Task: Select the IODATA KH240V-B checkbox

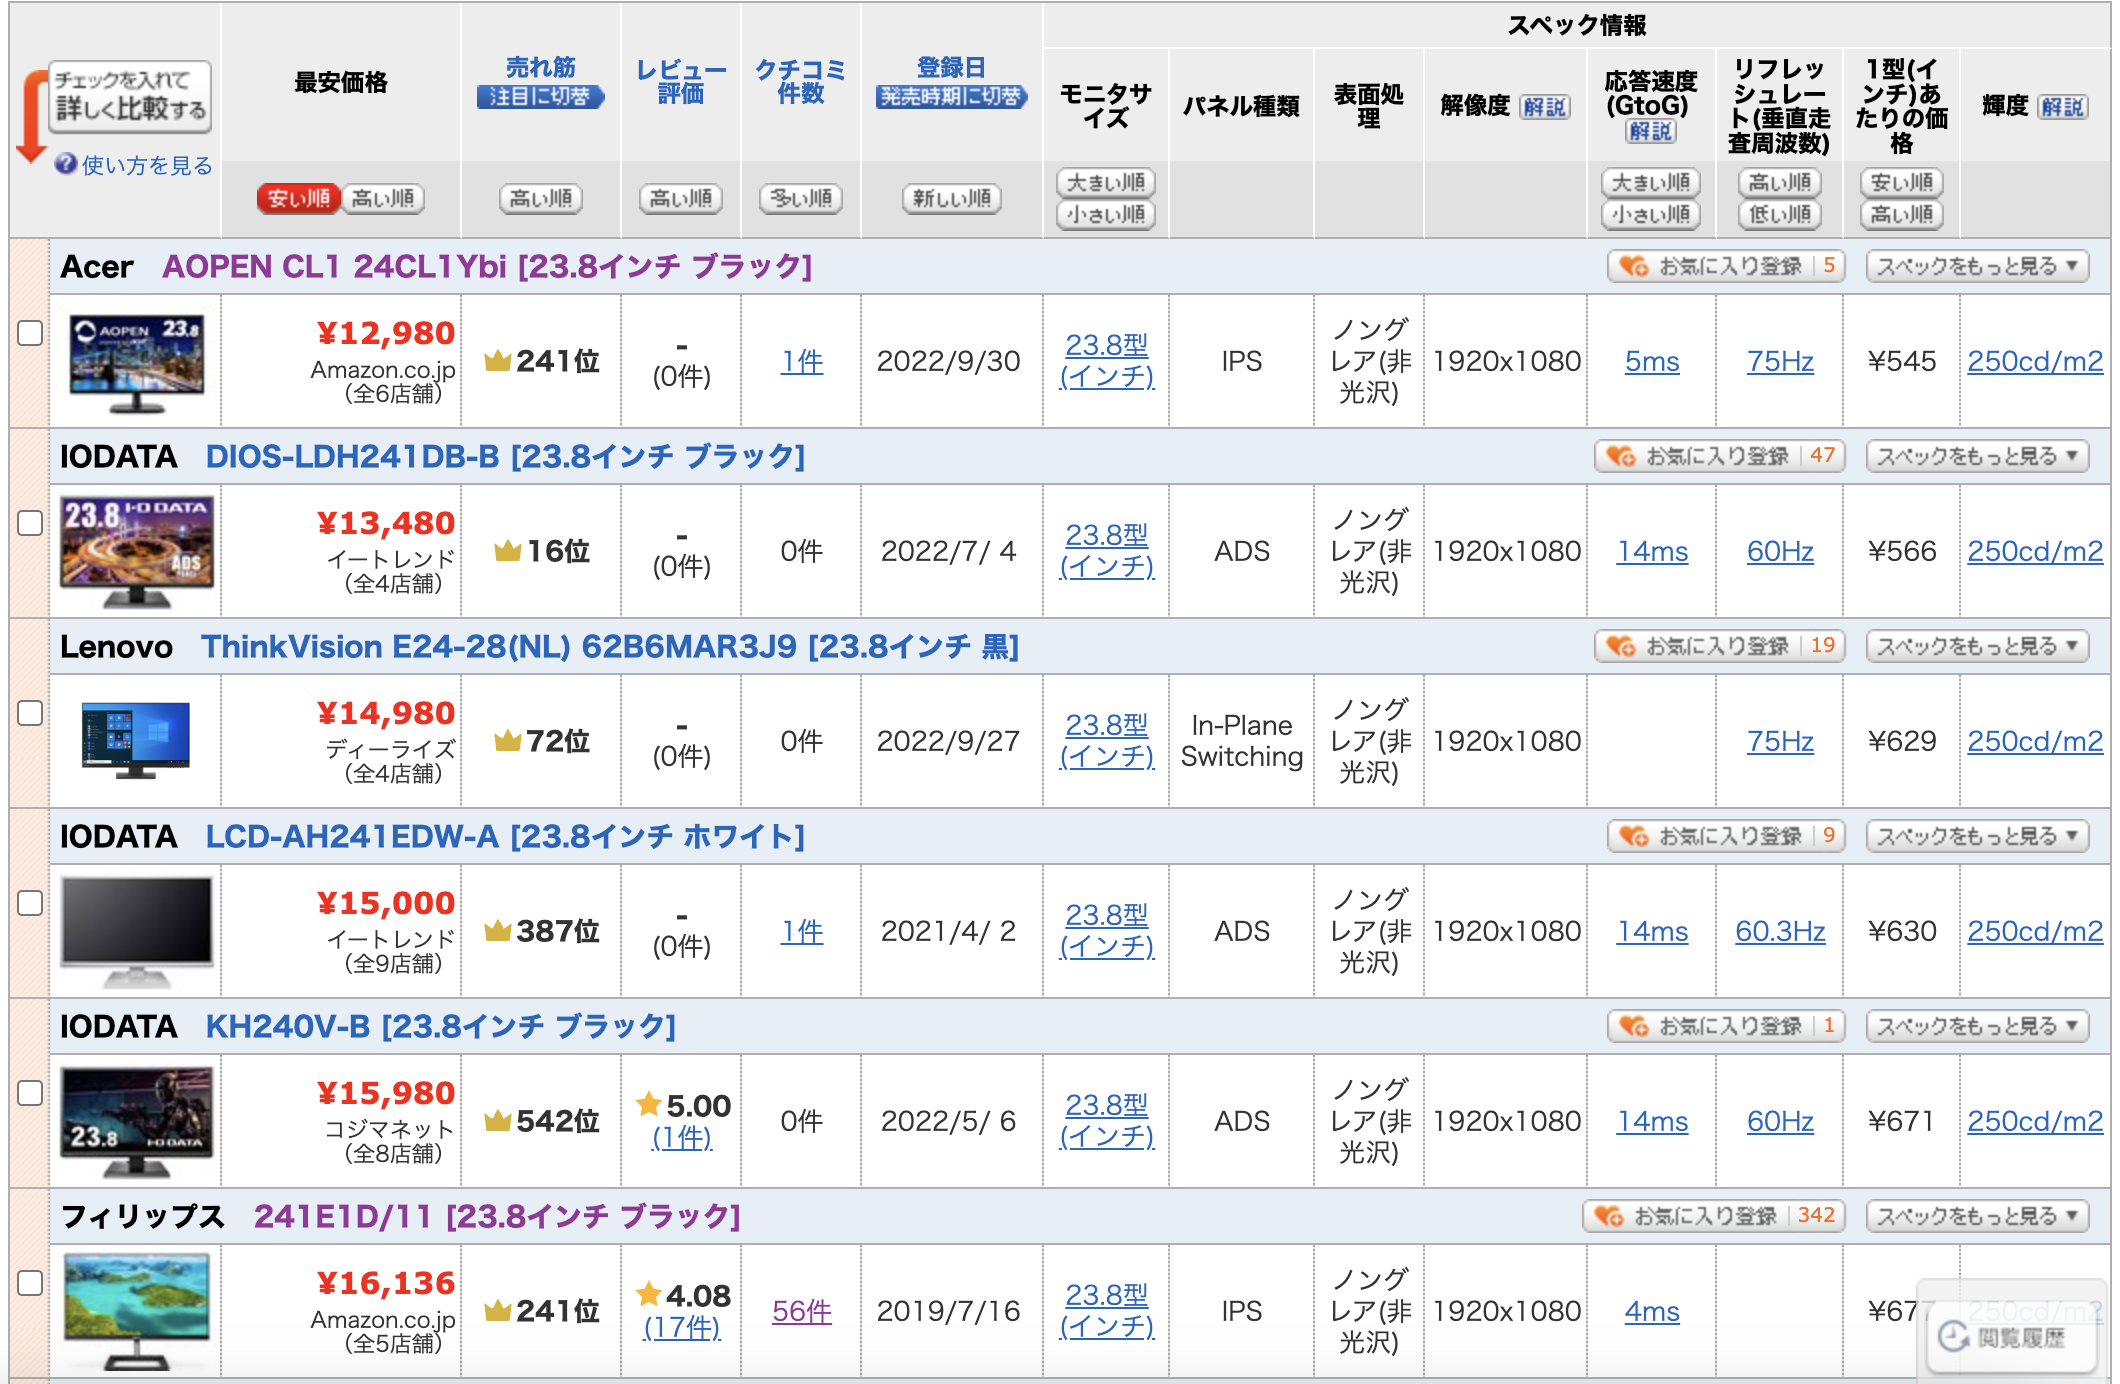Action: click(x=30, y=1093)
